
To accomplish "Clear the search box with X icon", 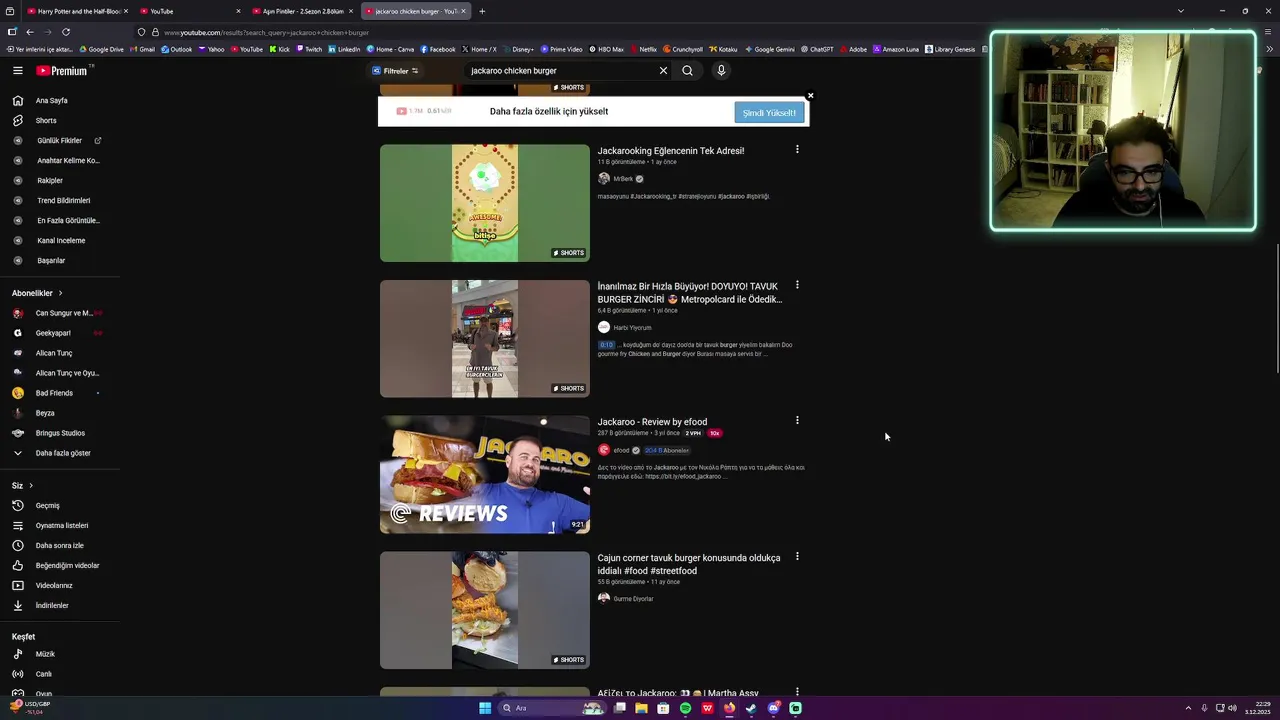I will coord(663,71).
